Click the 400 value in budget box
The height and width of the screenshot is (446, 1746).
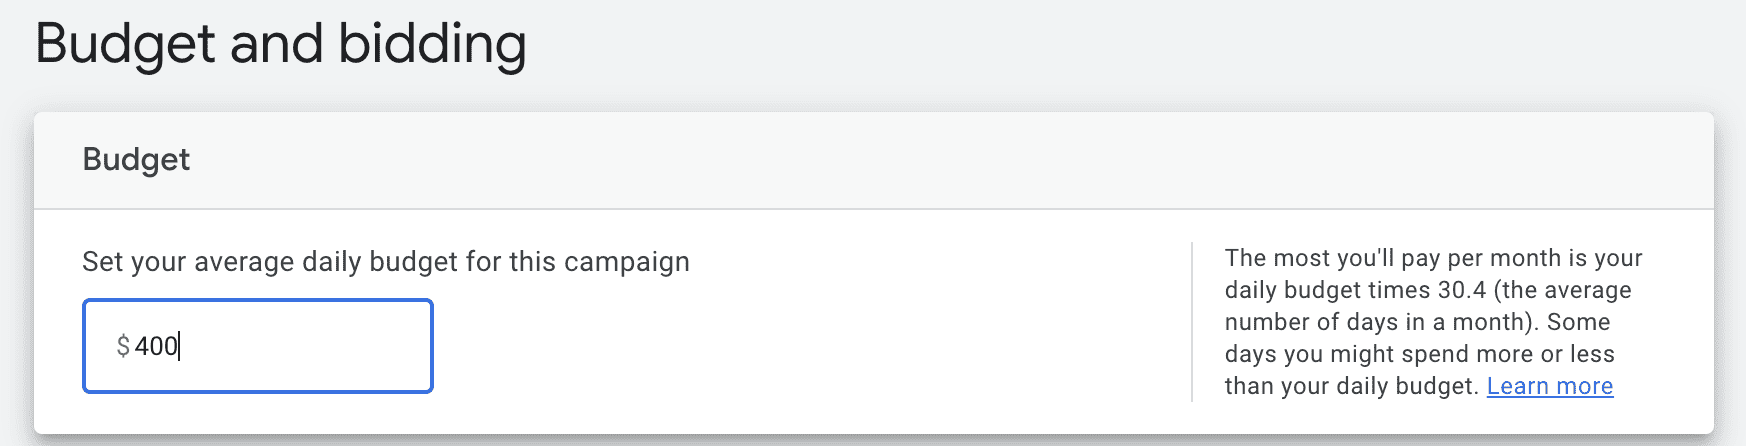pyautogui.click(x=156, y=346)
